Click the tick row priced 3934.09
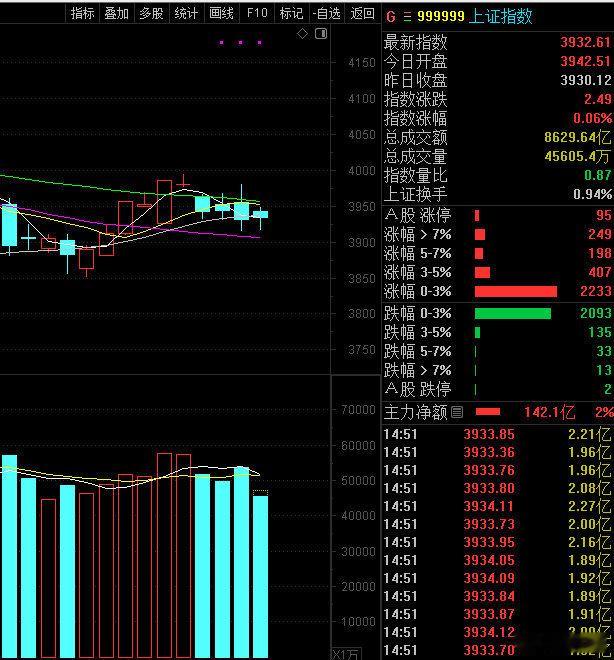This screenshot has height=660, width=614. click(497, 578)
